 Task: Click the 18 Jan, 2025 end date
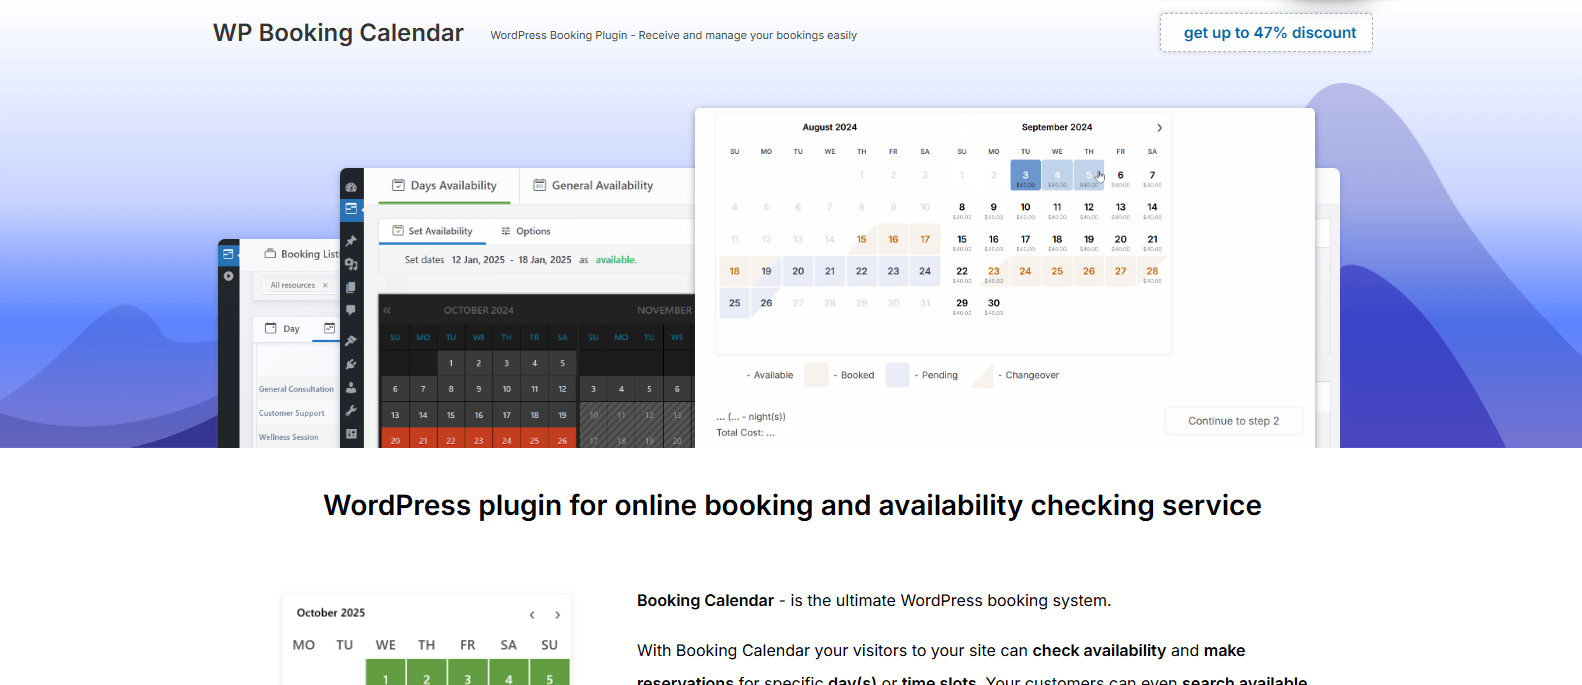[545, 260]
